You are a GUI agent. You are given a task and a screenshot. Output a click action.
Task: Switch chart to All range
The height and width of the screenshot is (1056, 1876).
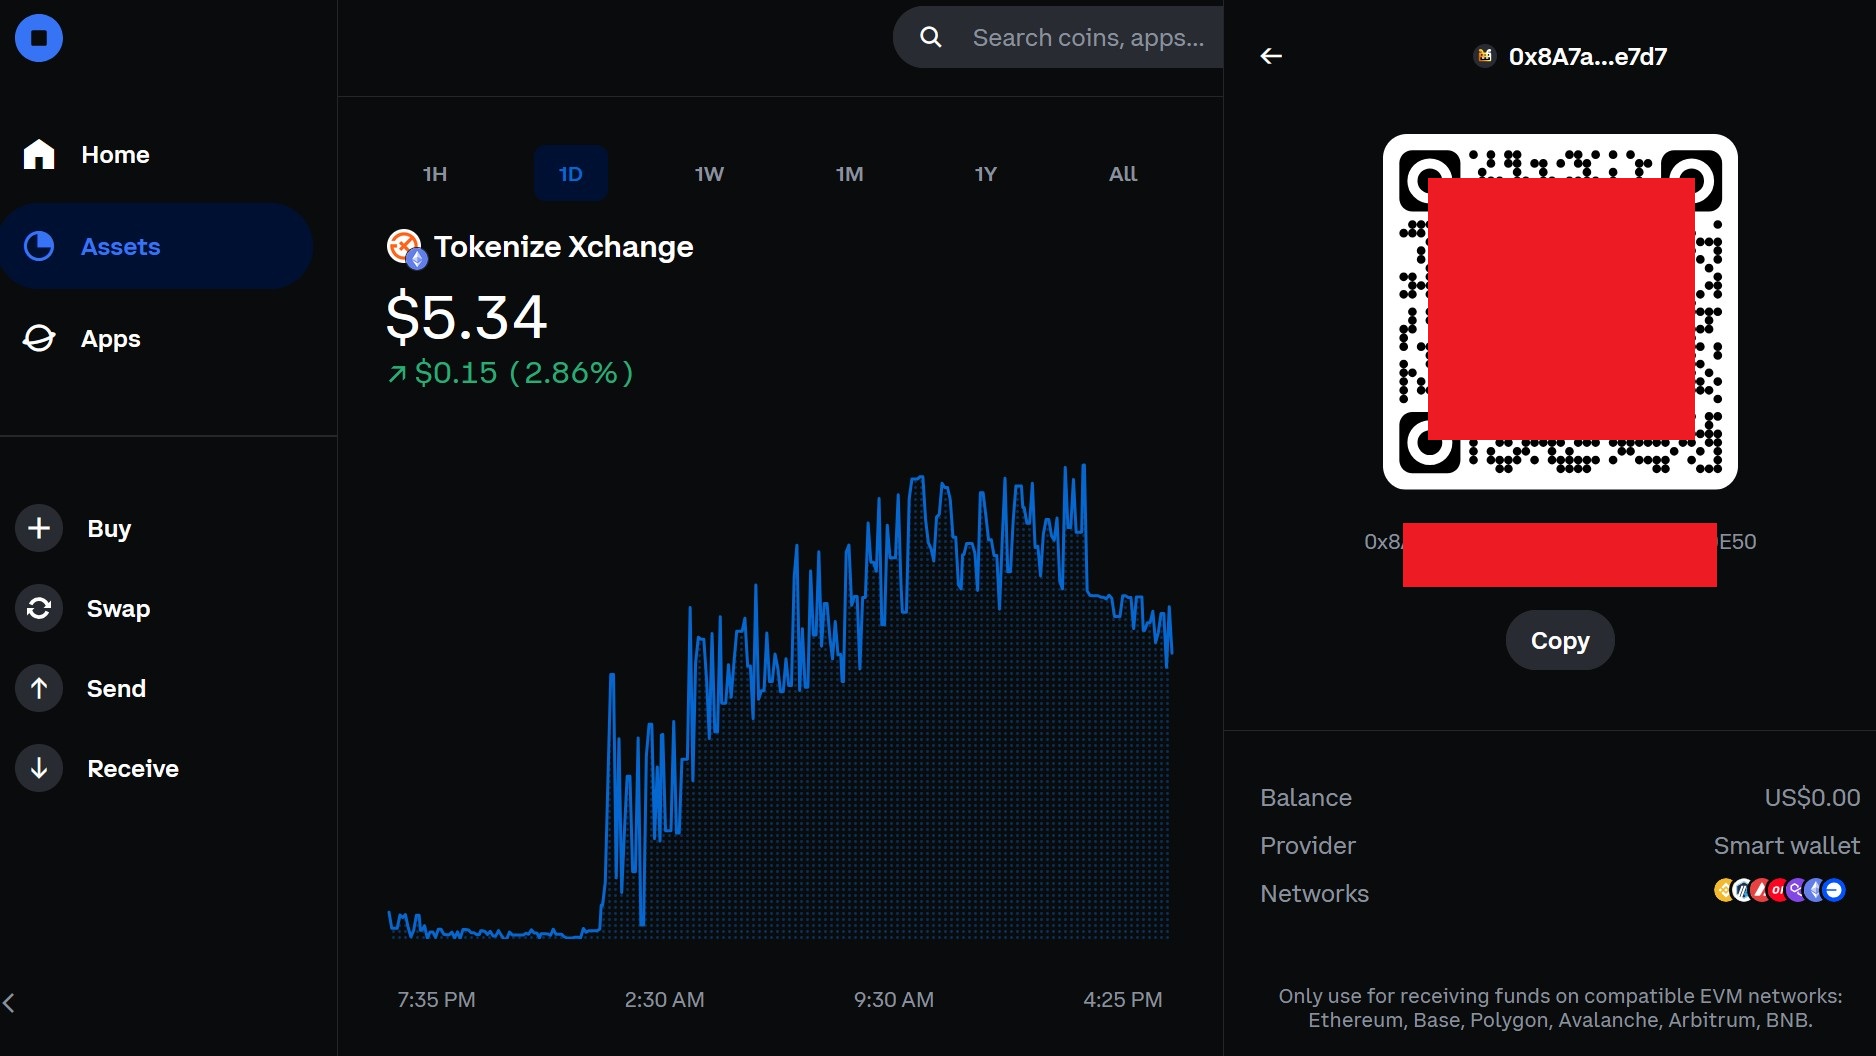pyautogui.click(x=1123, y=174)
